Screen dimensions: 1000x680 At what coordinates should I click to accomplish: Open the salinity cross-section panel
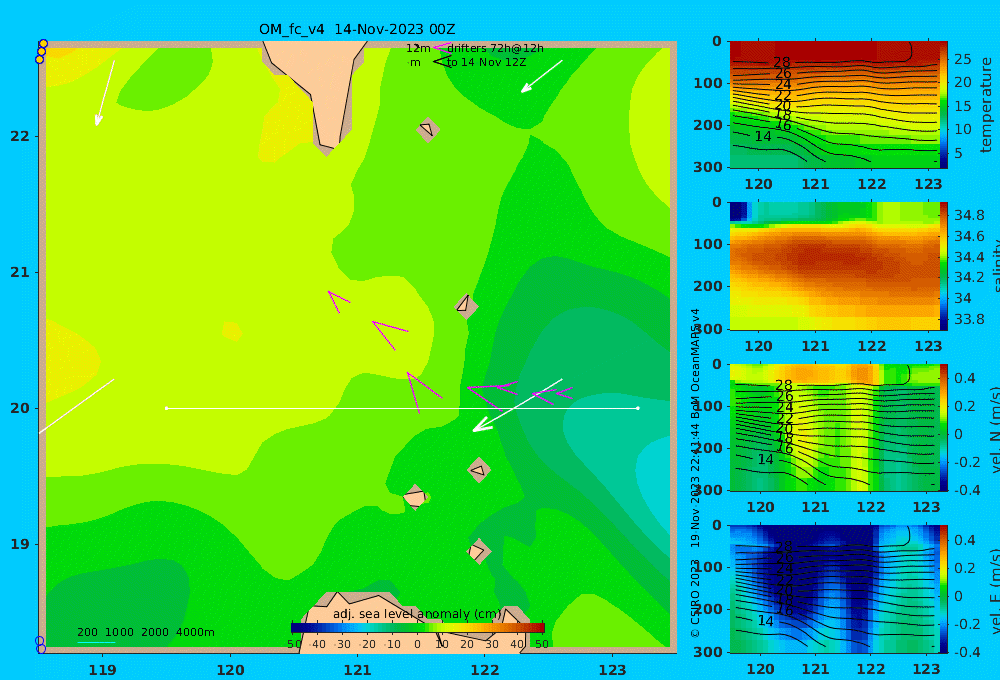[x=834, y=266]
